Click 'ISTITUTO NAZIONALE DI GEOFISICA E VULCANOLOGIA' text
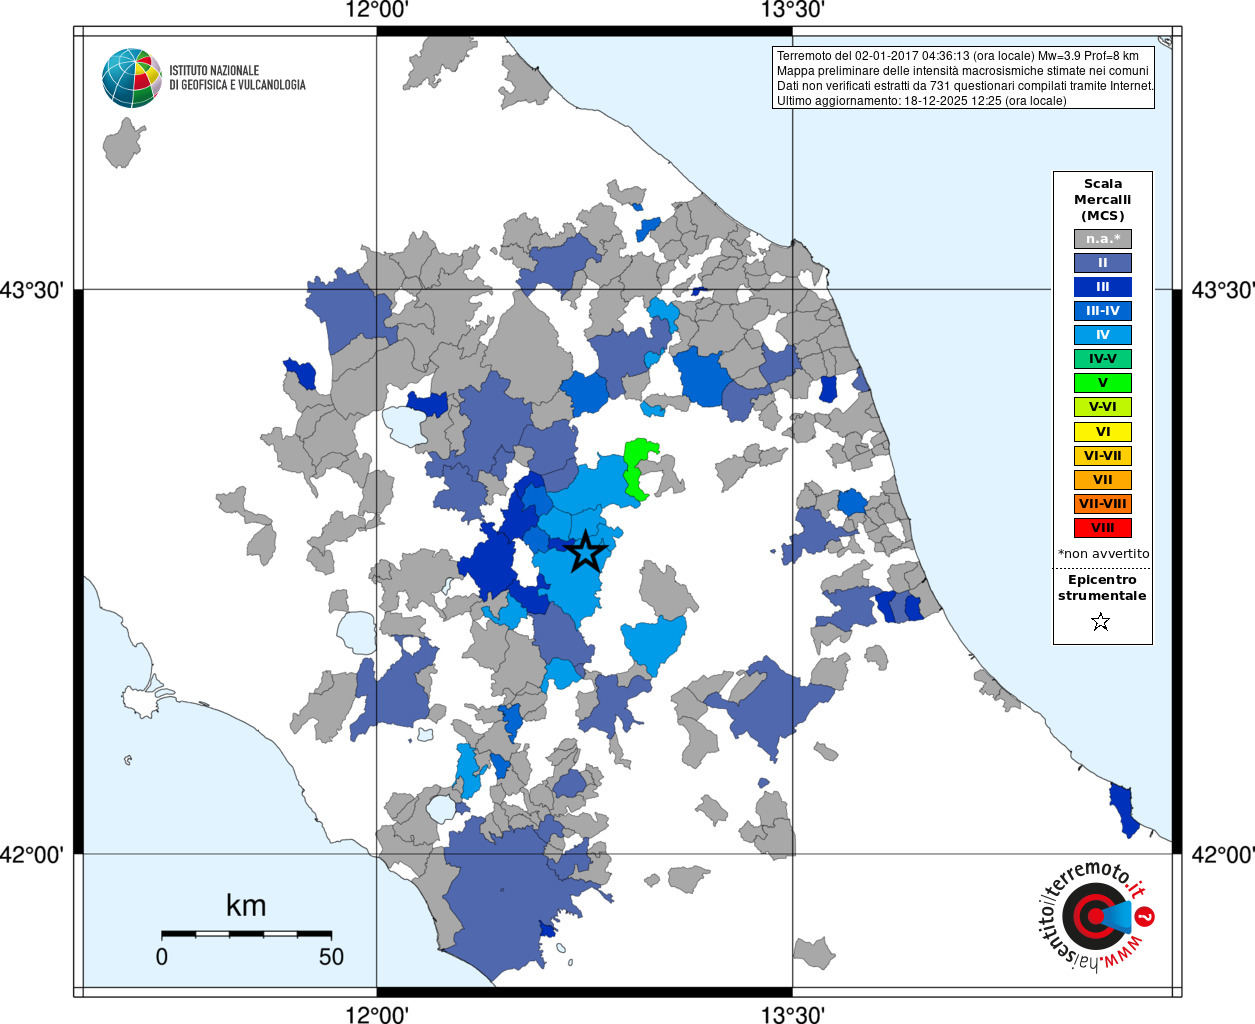This screenshot has width=1255, height=1024. [x=237, y=78]
